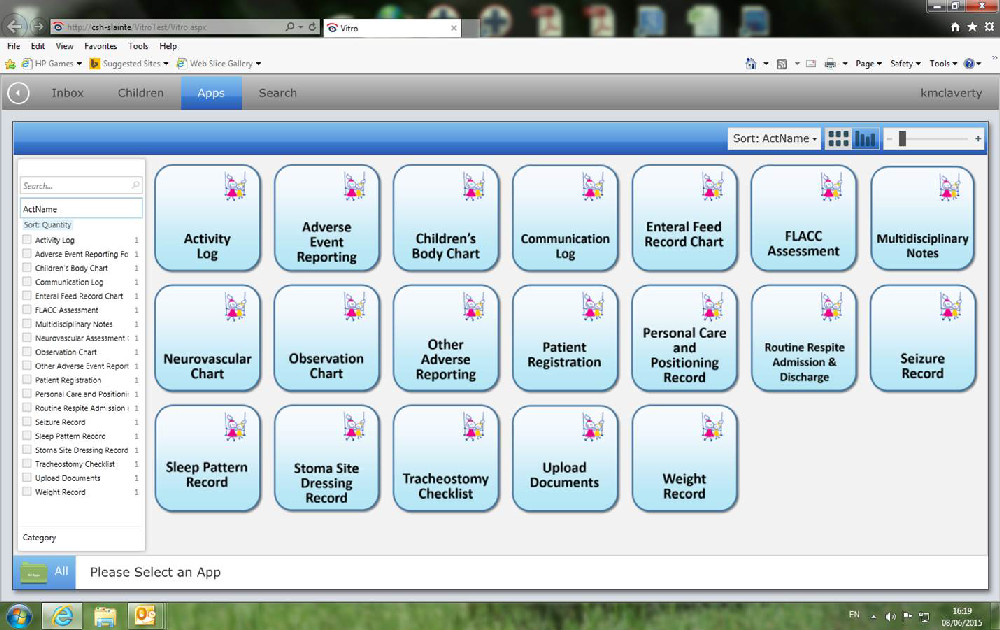
Task: Check the Weight Record filter checkbox
Action: tap(27, 492)
